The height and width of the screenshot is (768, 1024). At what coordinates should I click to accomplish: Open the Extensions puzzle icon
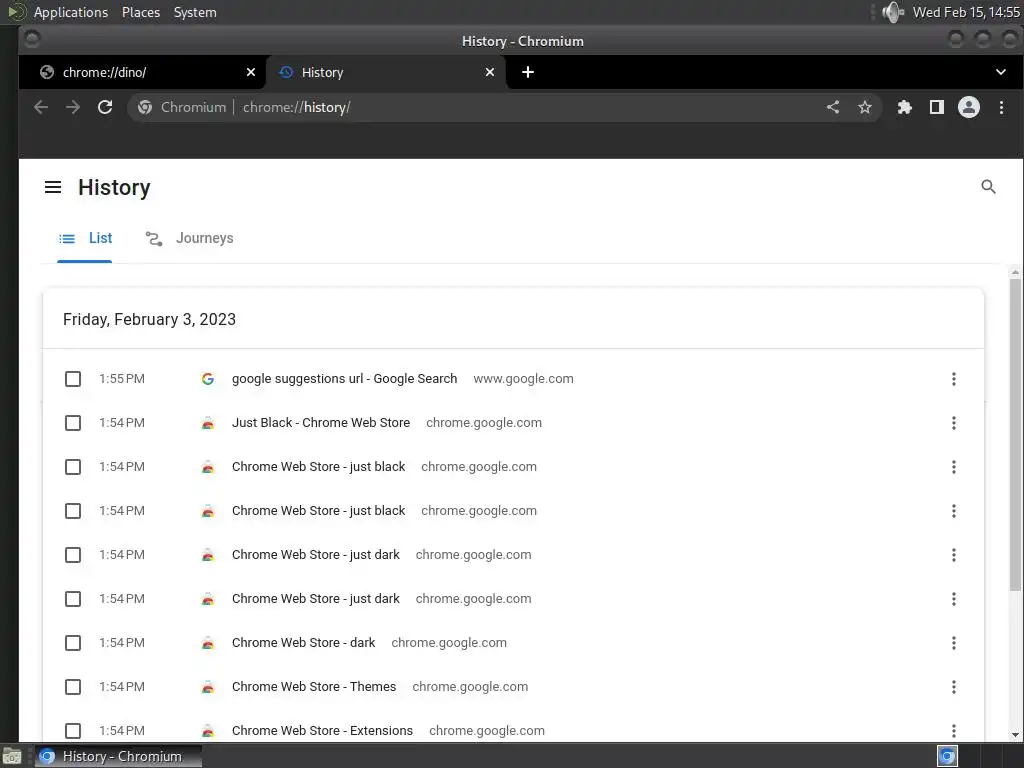coord(904,107)
